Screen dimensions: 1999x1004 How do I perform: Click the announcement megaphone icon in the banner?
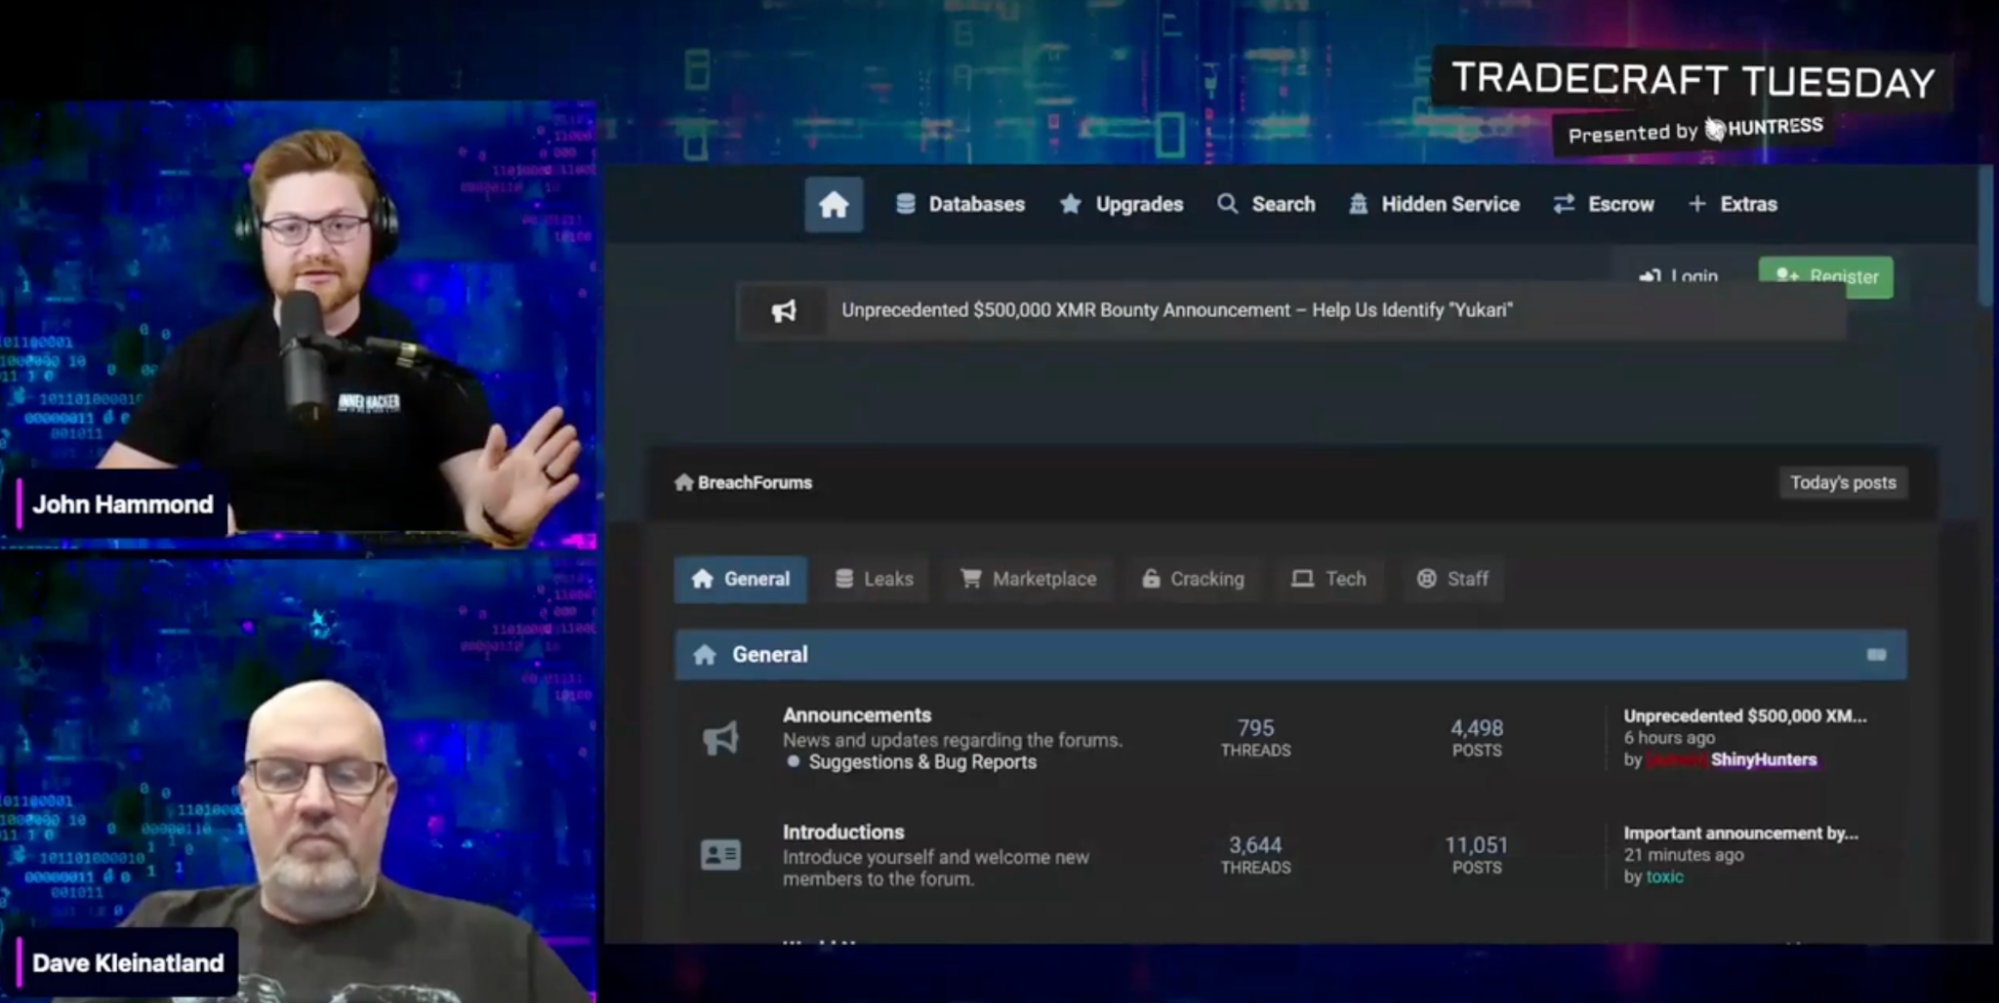(784, 311)
